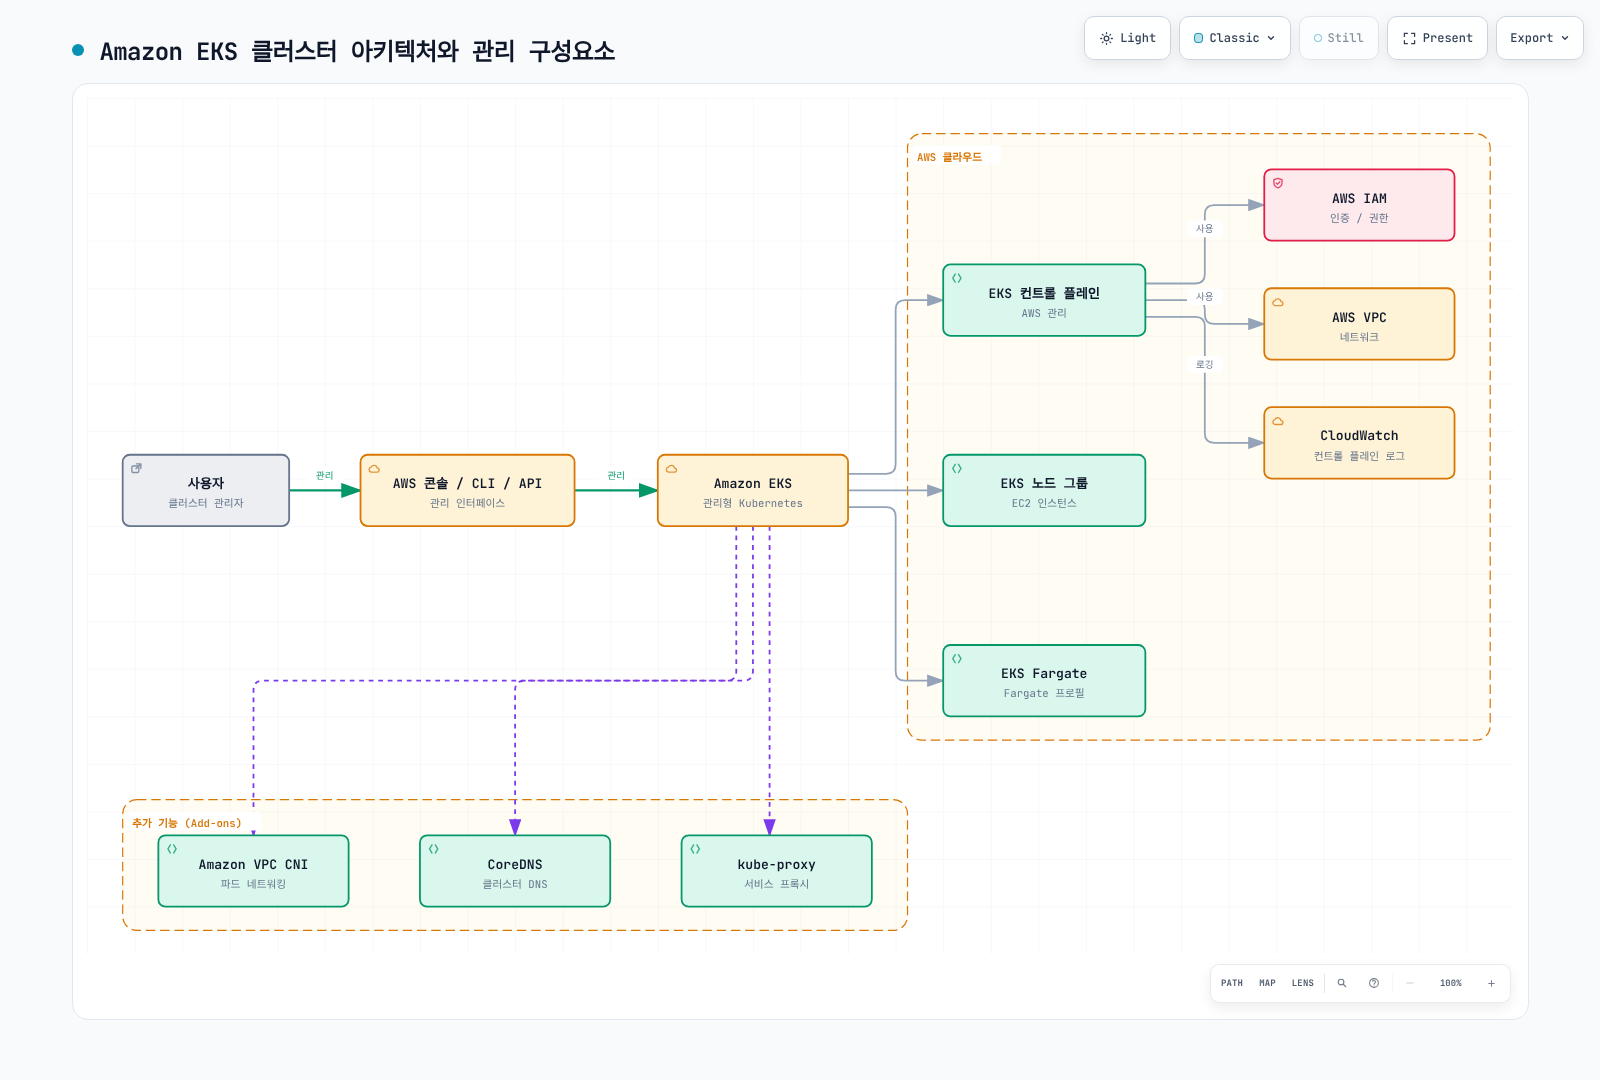
Task: Click the Fargate 프로필 subtitle
Action: [1044, 693]
